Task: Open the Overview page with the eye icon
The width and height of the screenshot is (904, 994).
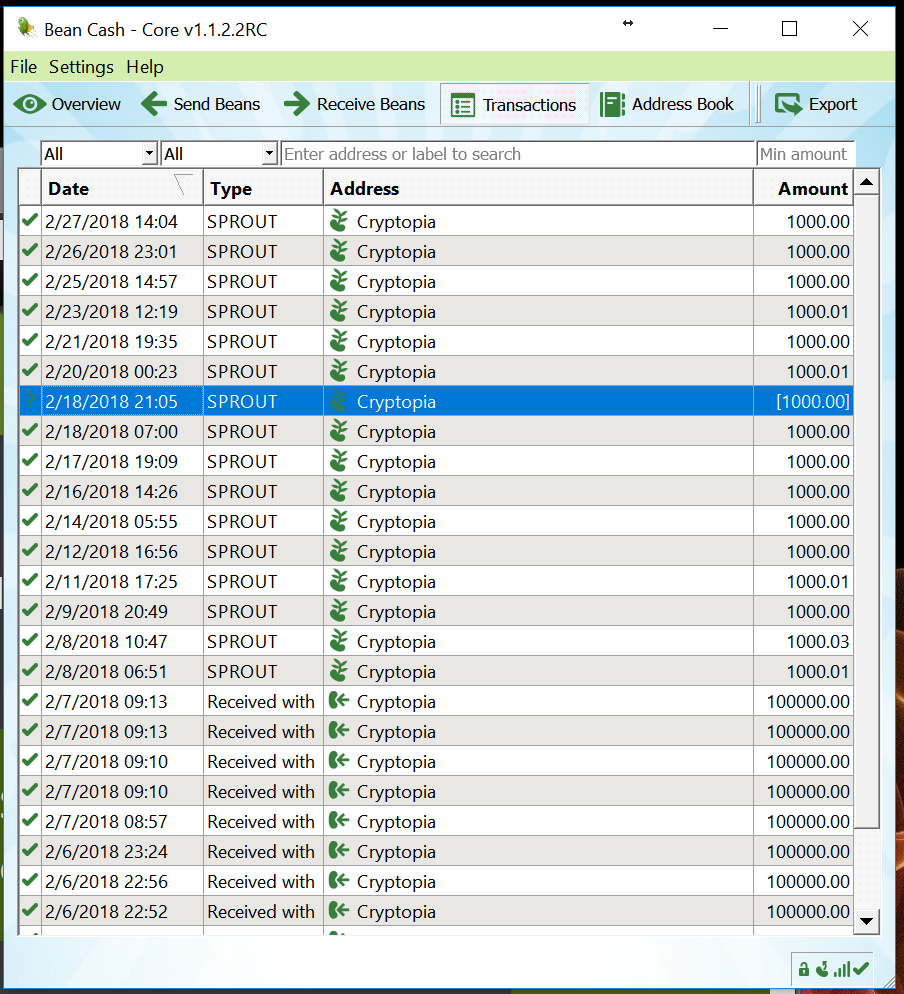Action: (67, 104)
